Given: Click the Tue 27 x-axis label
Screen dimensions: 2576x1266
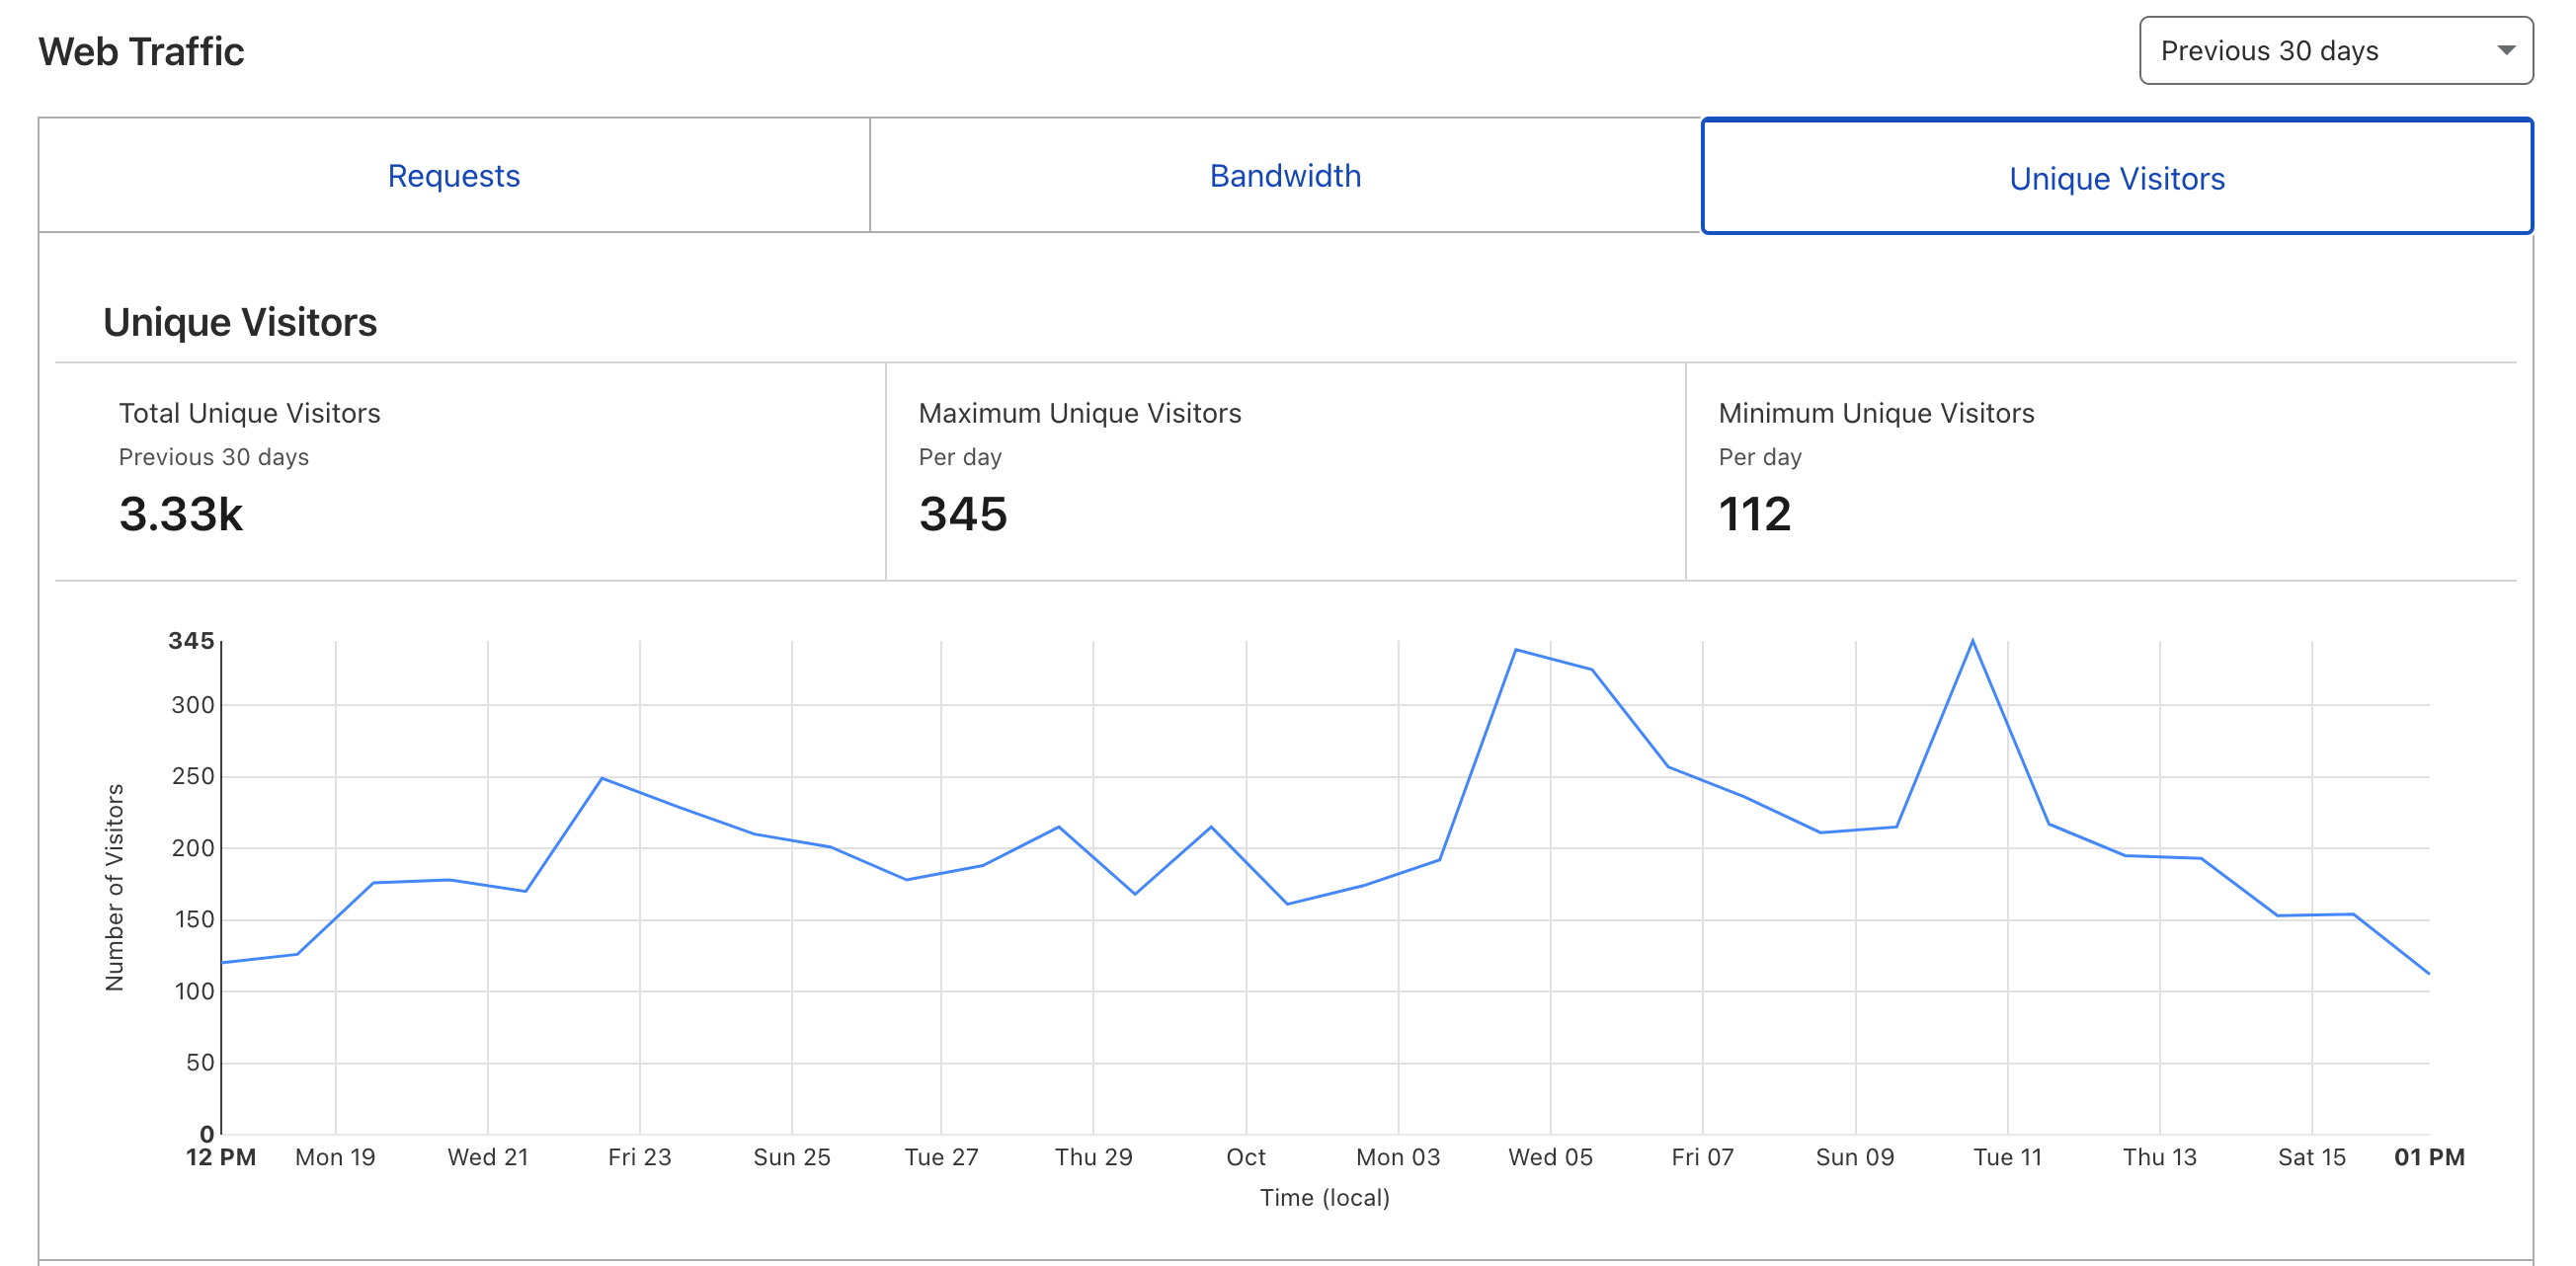Looking at the screenshot, I should pyautogui.click(x=941, y=1157).
